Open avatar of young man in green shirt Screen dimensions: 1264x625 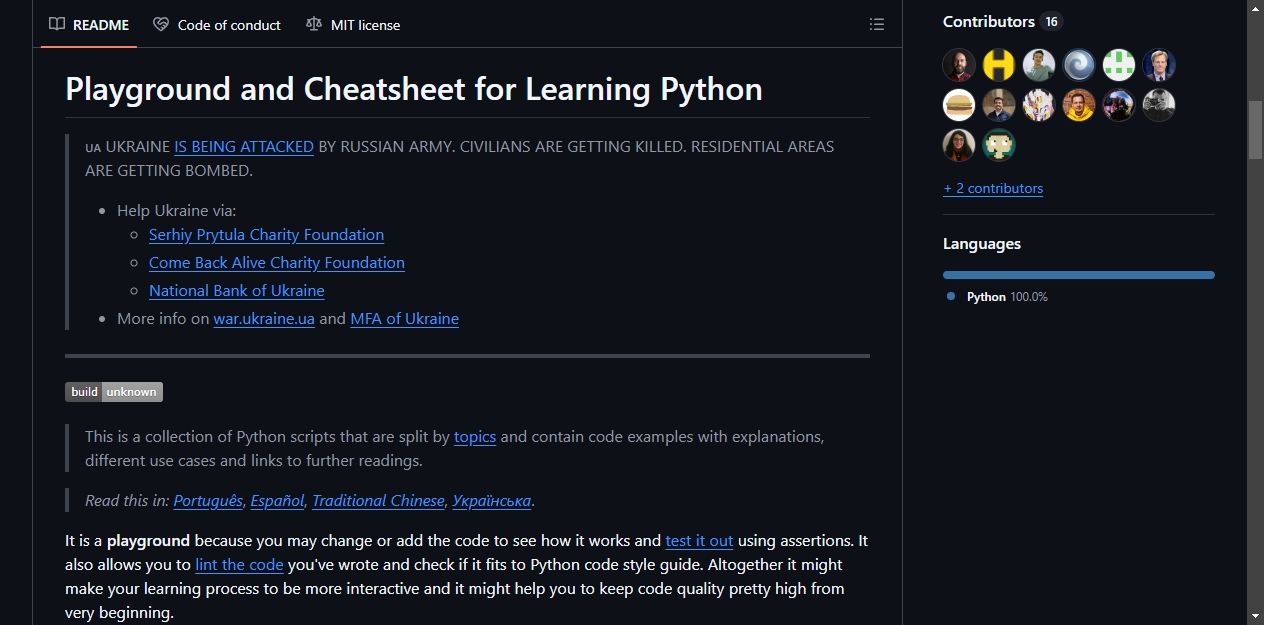(x=1039, y=65)
